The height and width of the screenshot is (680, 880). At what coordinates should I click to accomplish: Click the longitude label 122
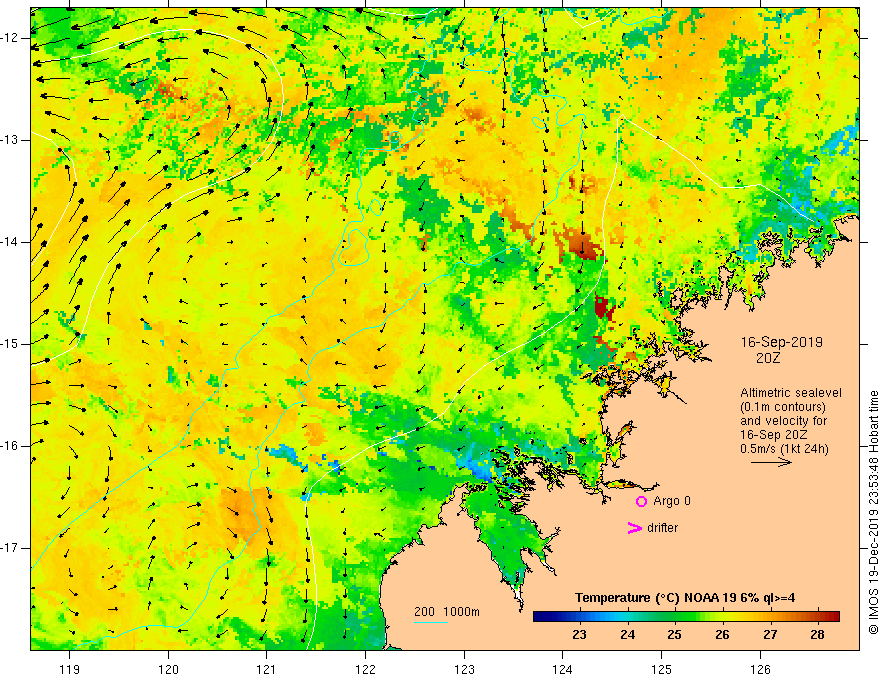365,669
